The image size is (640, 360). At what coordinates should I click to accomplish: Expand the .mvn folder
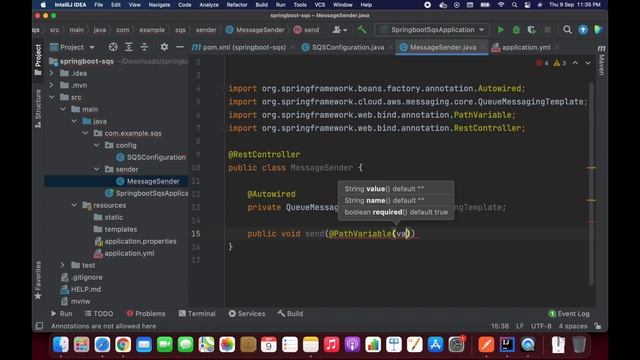tap(51, 85)
